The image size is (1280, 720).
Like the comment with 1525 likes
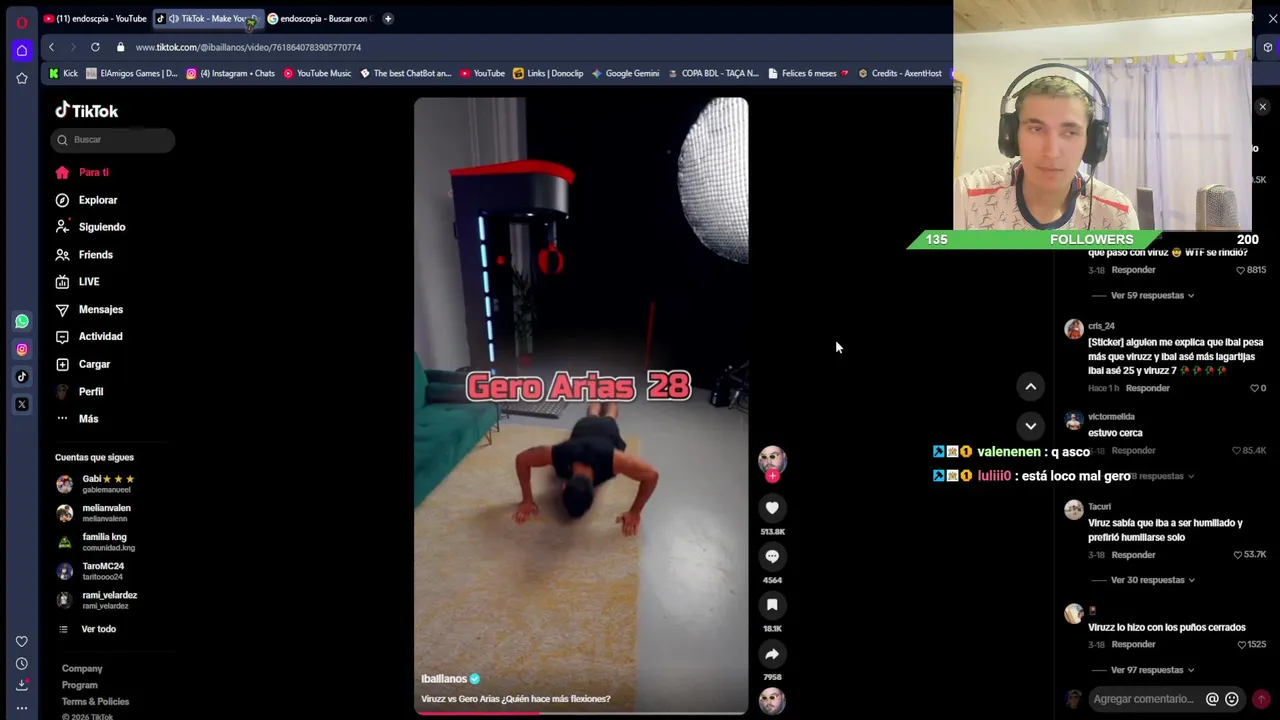point(1241,645)
